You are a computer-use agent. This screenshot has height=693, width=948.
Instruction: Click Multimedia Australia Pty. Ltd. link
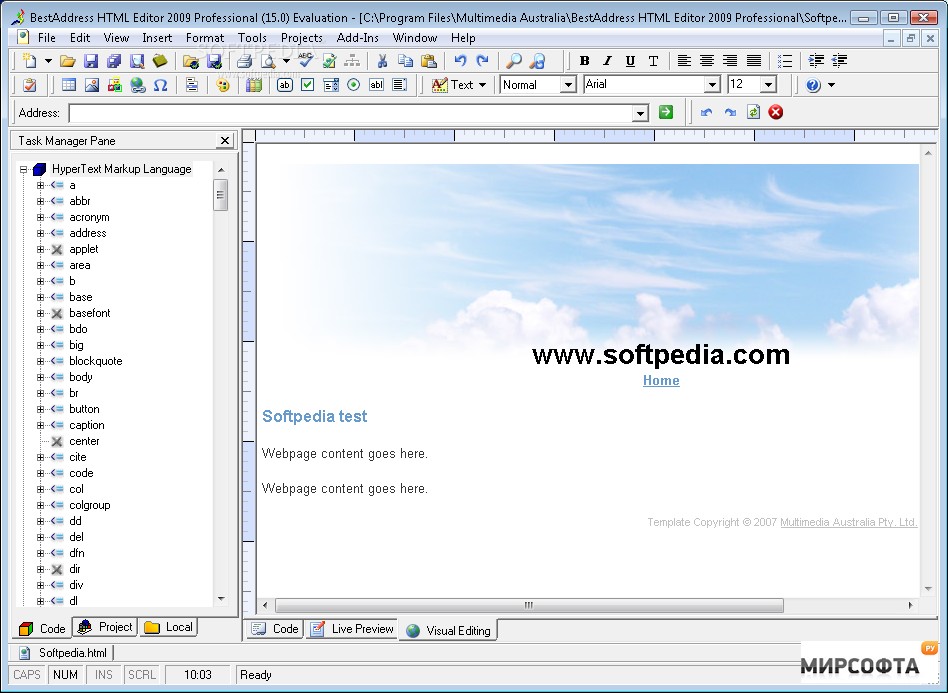tap(848, 522)
